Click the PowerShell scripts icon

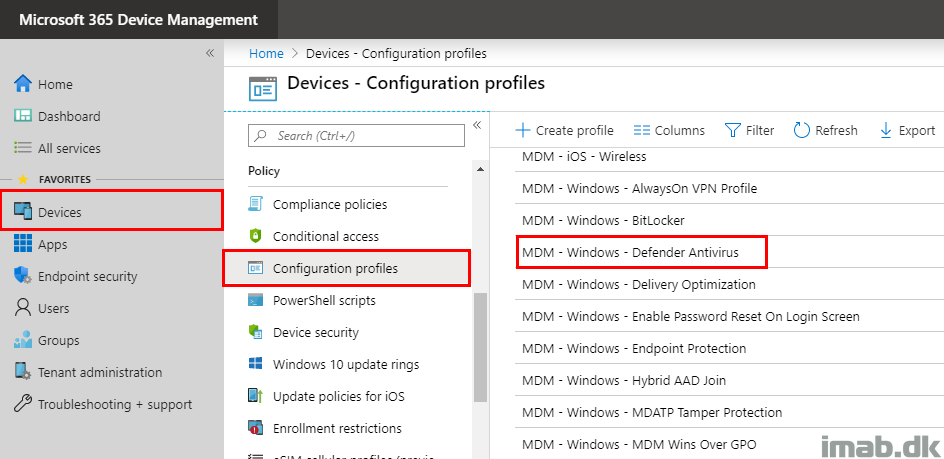pos(255,300)
